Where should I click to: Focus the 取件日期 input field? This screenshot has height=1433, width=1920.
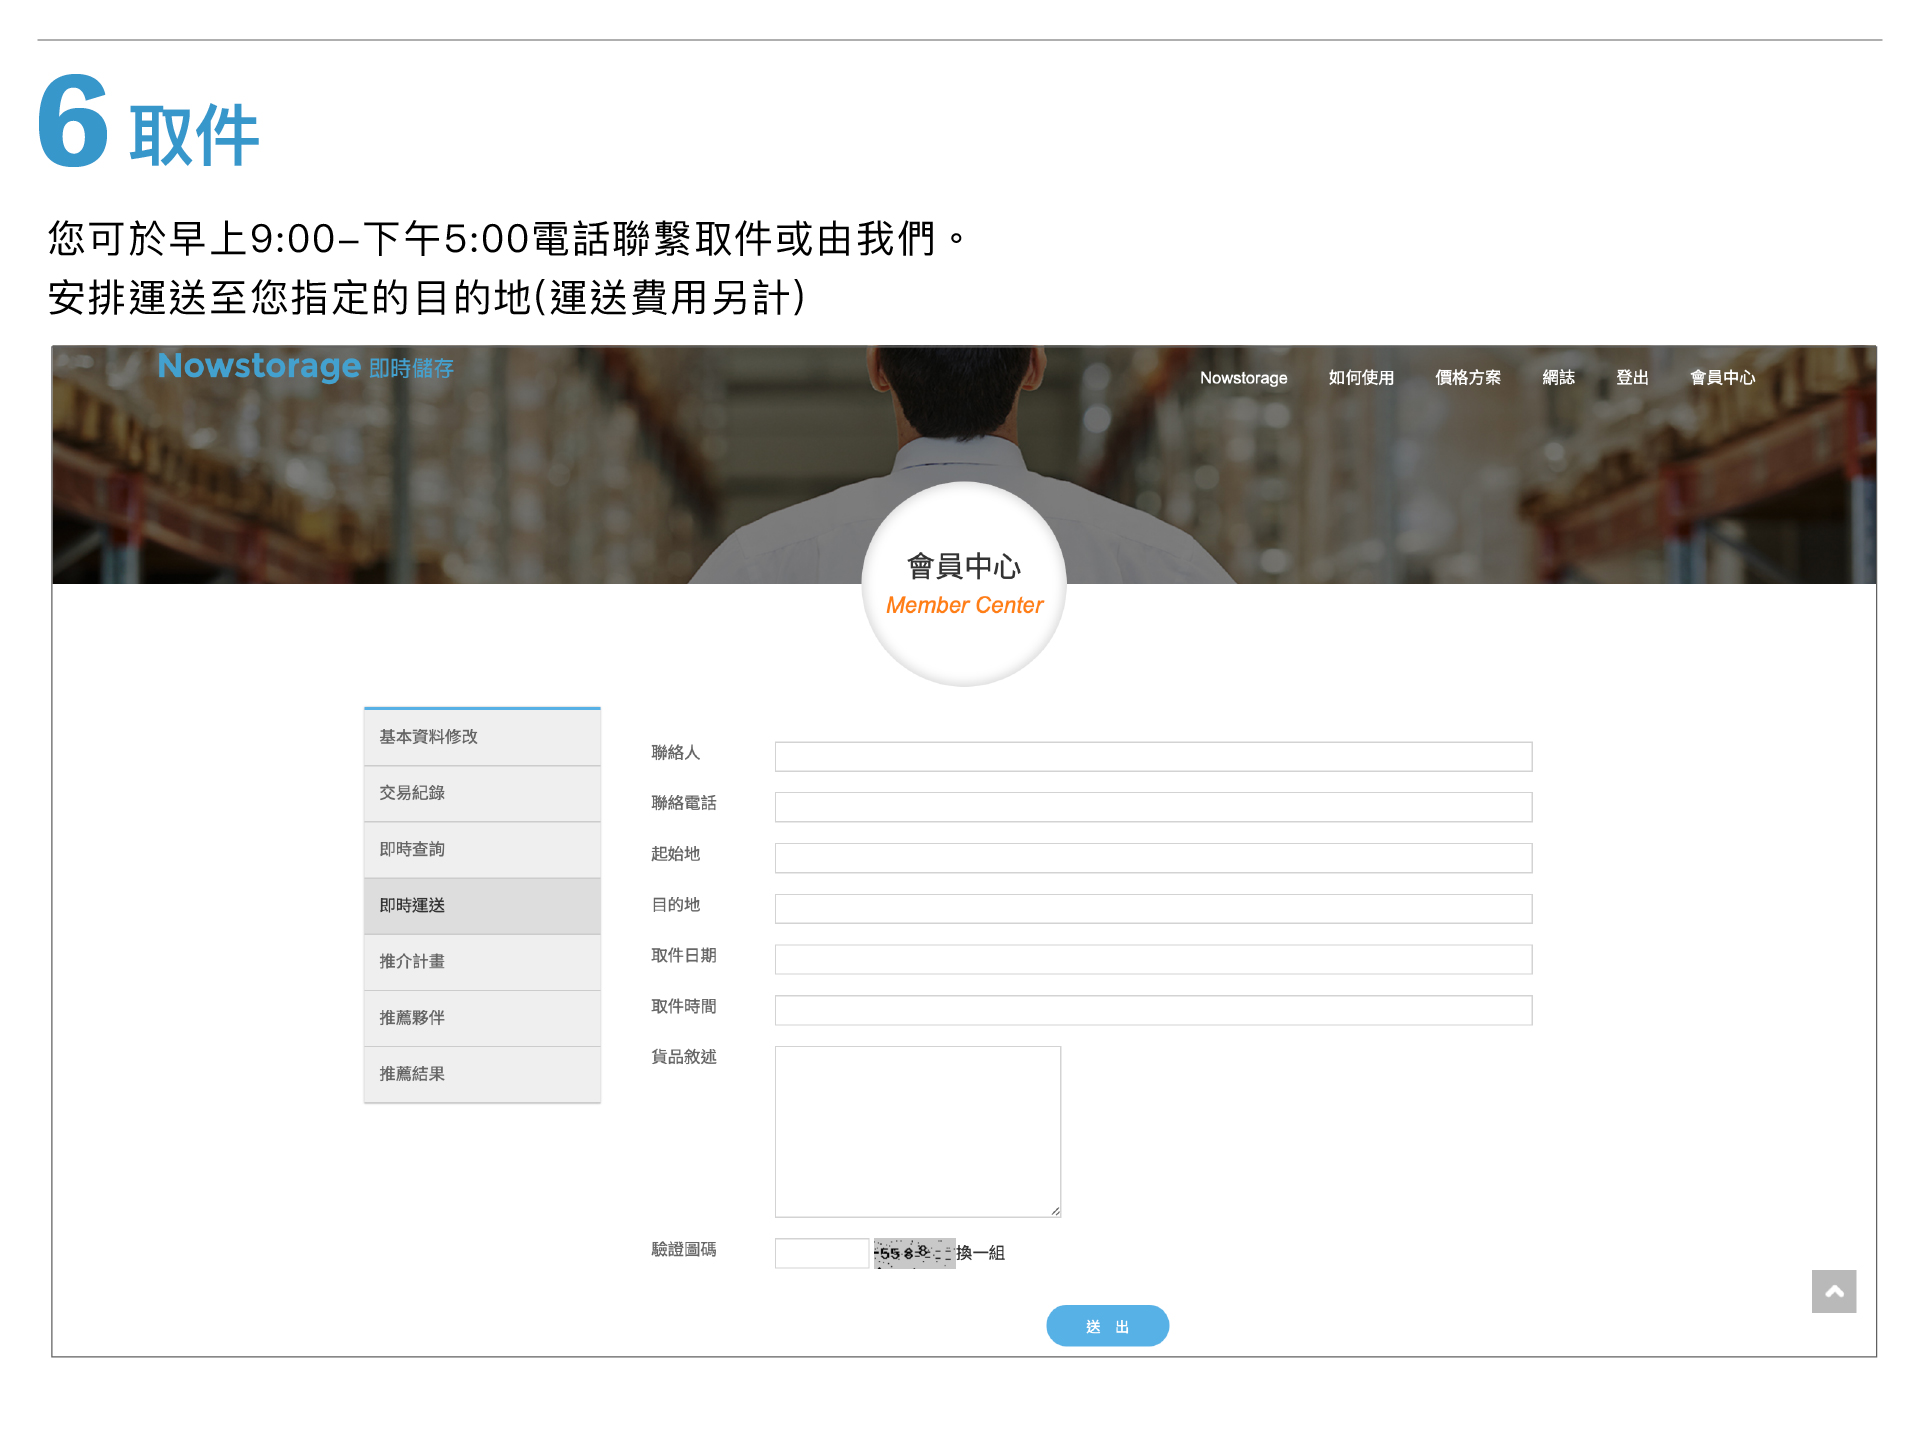1152,959
